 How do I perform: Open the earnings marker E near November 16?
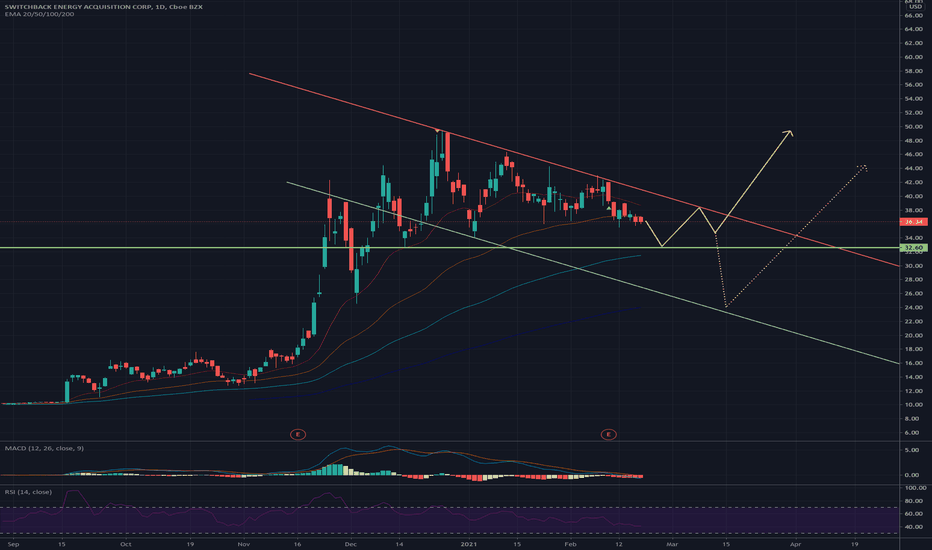pyautogui.click(x=298, y=435)
